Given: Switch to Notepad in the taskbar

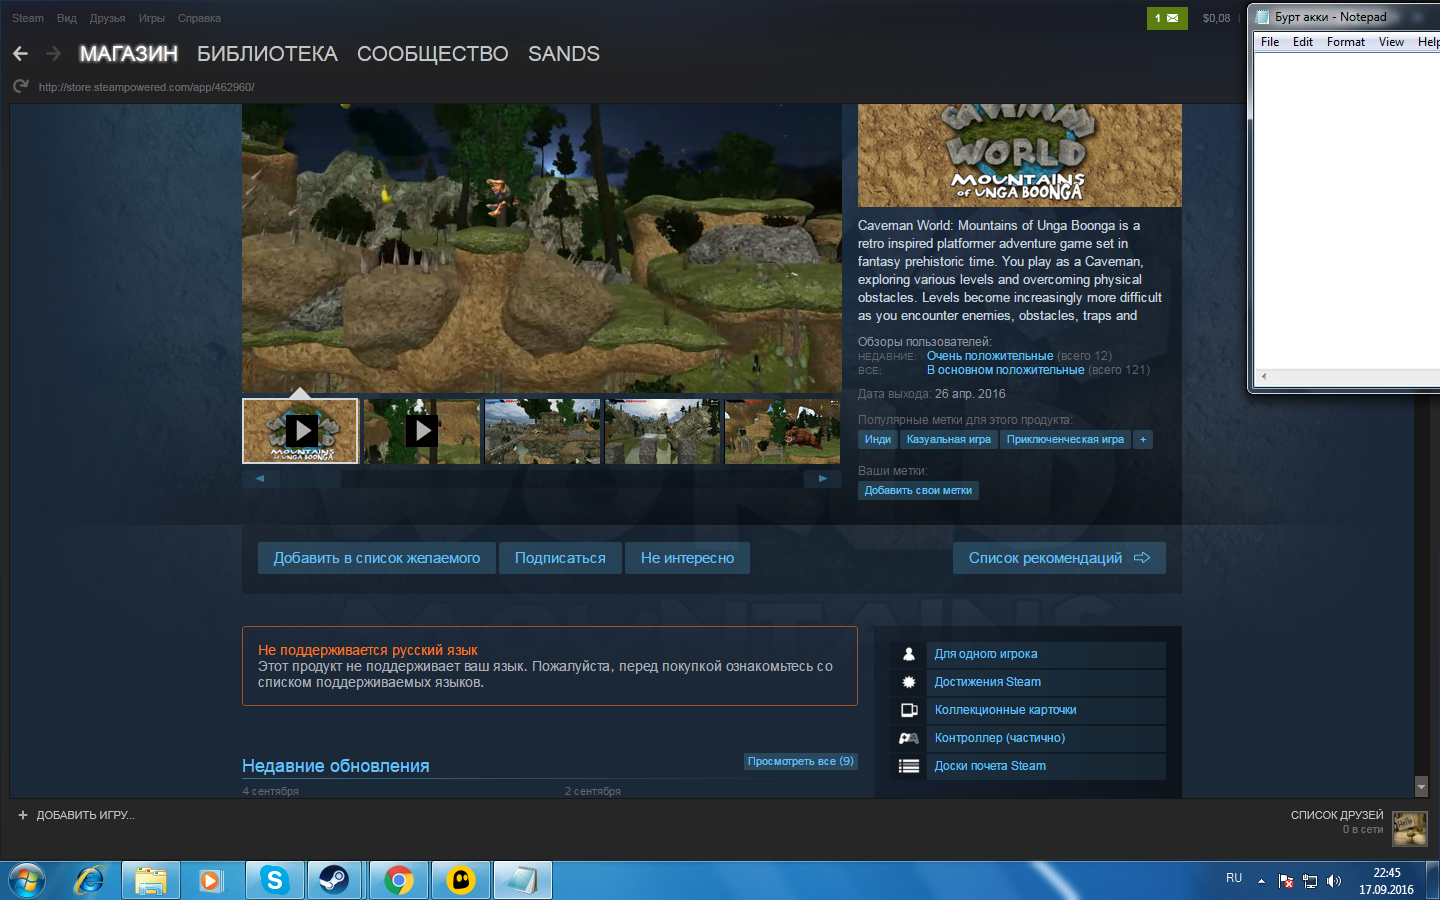Looking at the screenshot, I should (x=522, y=881).
